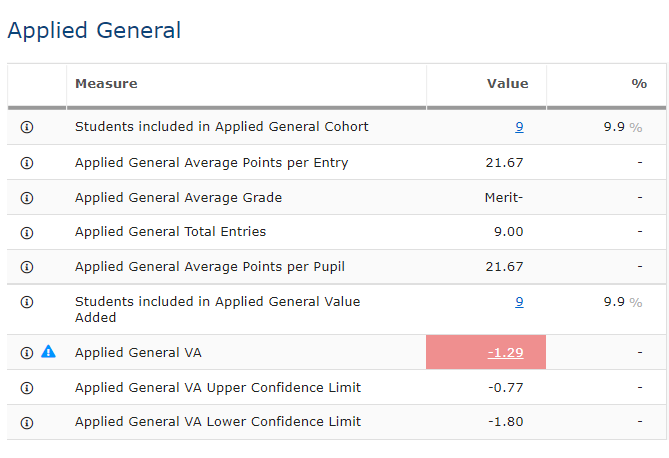Click the Applied General section heading

tap(94, 31)
